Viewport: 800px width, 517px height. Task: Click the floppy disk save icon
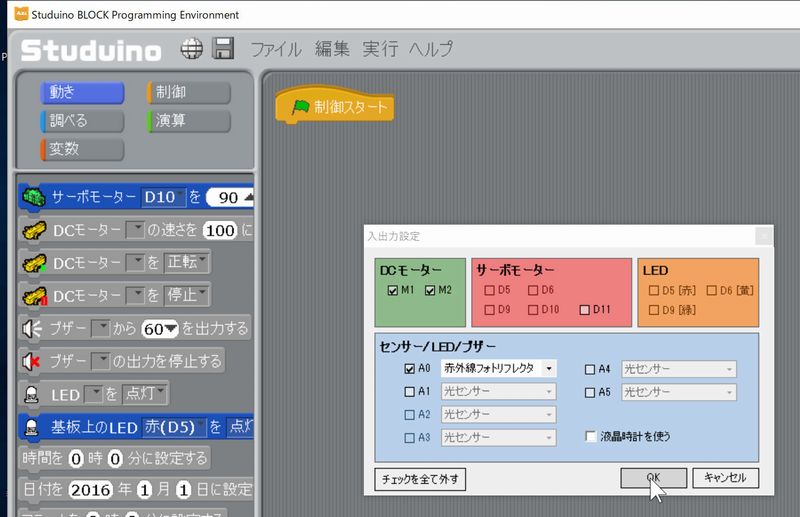click(x=223, y=49)
